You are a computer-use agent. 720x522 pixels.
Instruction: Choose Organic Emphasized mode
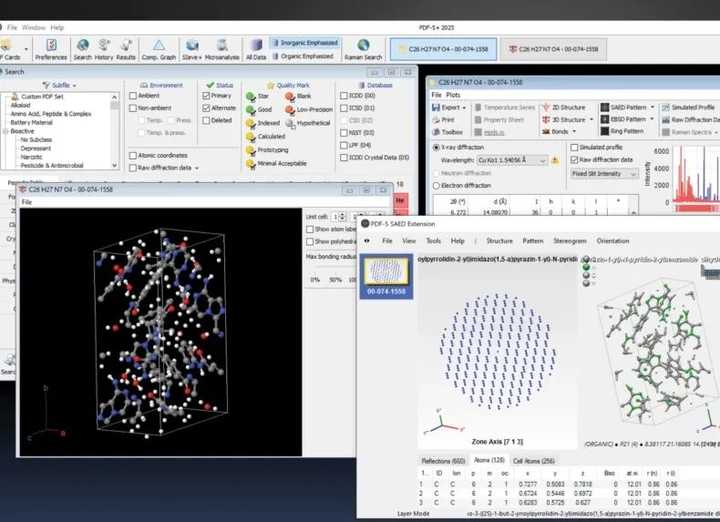[x=303, y=56]
